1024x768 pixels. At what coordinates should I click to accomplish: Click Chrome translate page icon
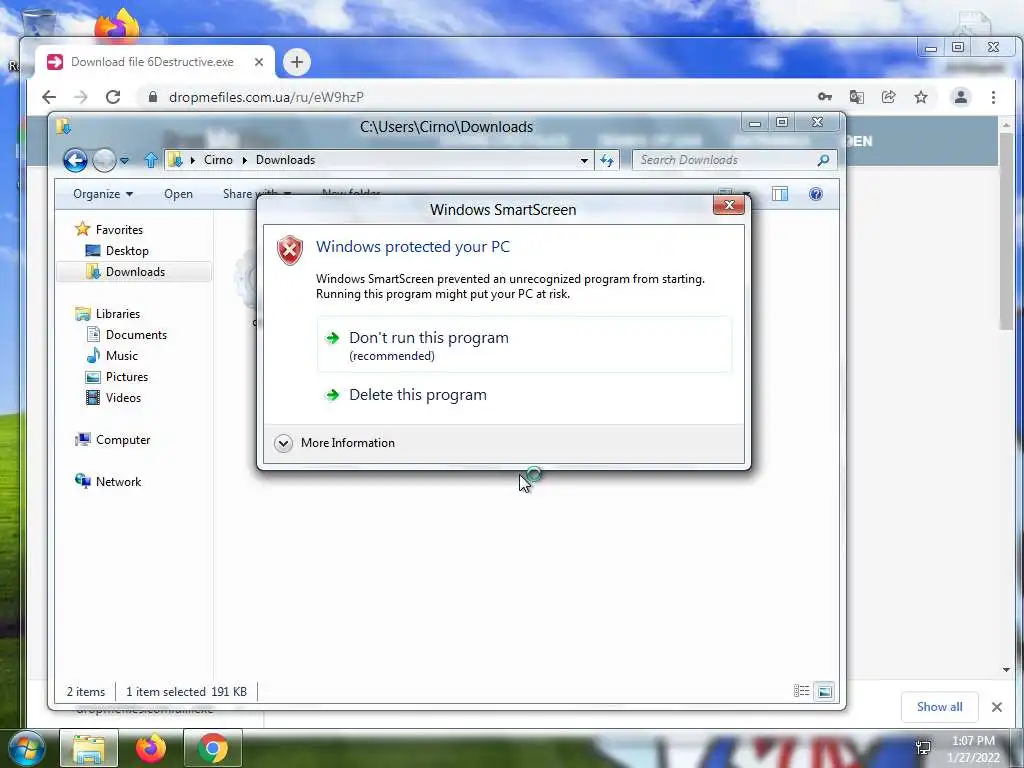pos(856,97)
